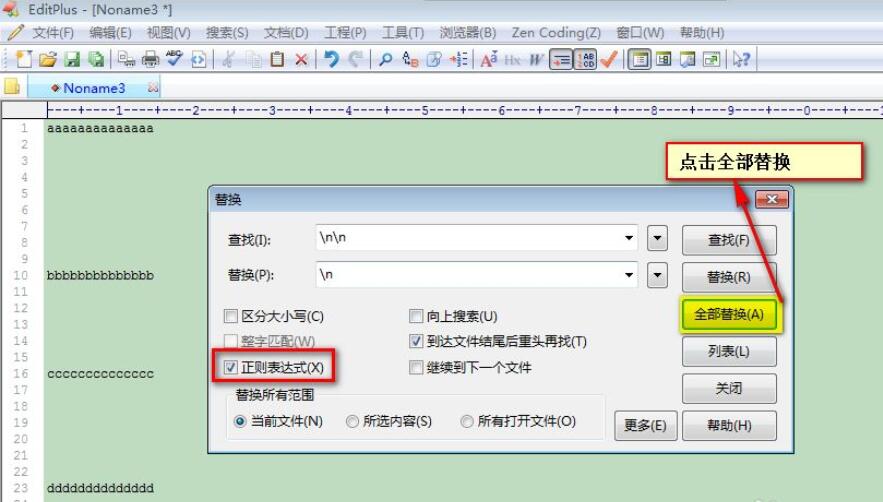Enable 继续到下一个文件 checkbox
883x502 pixels.
pyautogui.click(x=416, y=367)
